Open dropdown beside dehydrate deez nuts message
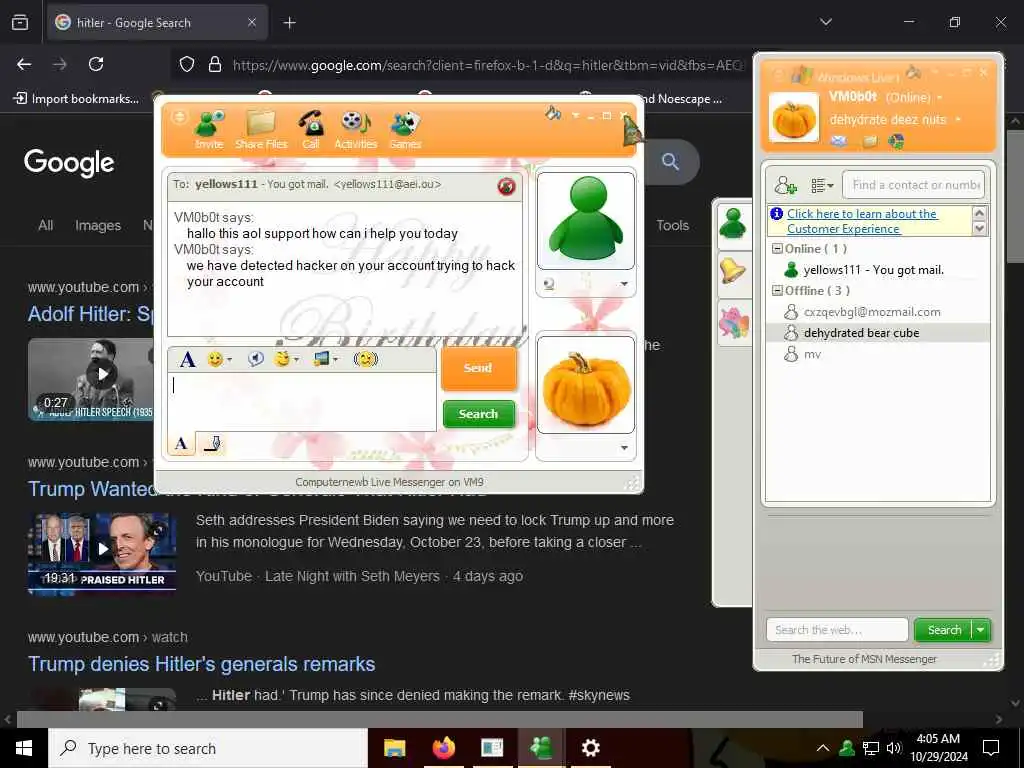 958,120
